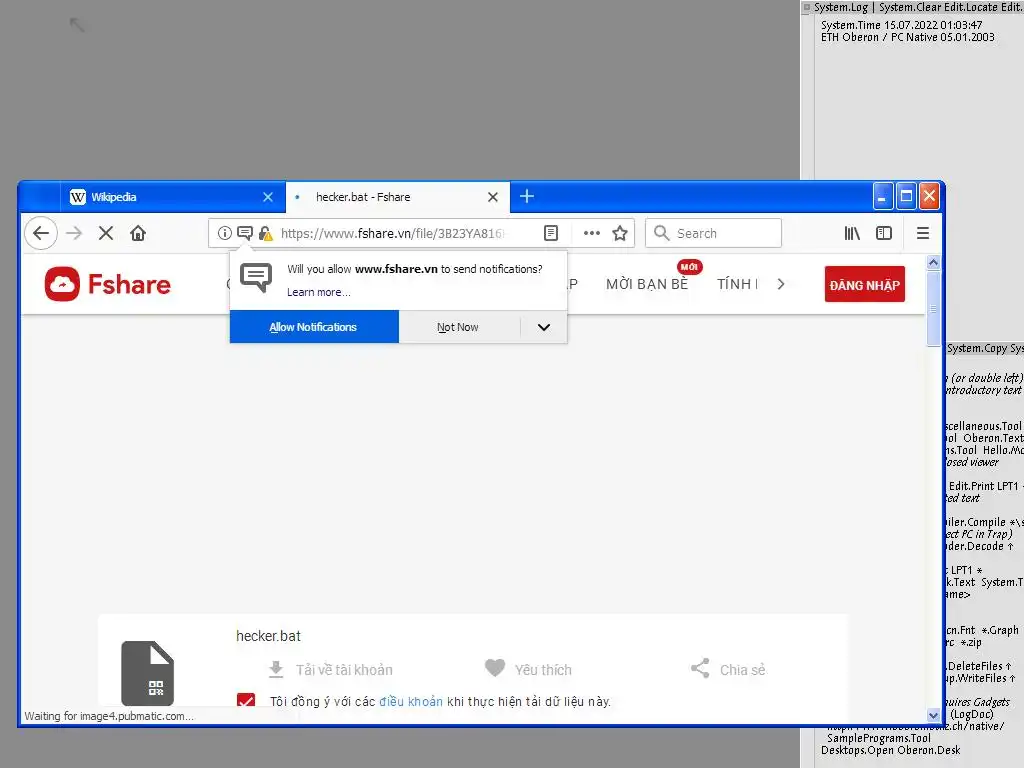Click the hecker.bat file name text
This screenshot has height=768, width=1024.
click(268, 635)
